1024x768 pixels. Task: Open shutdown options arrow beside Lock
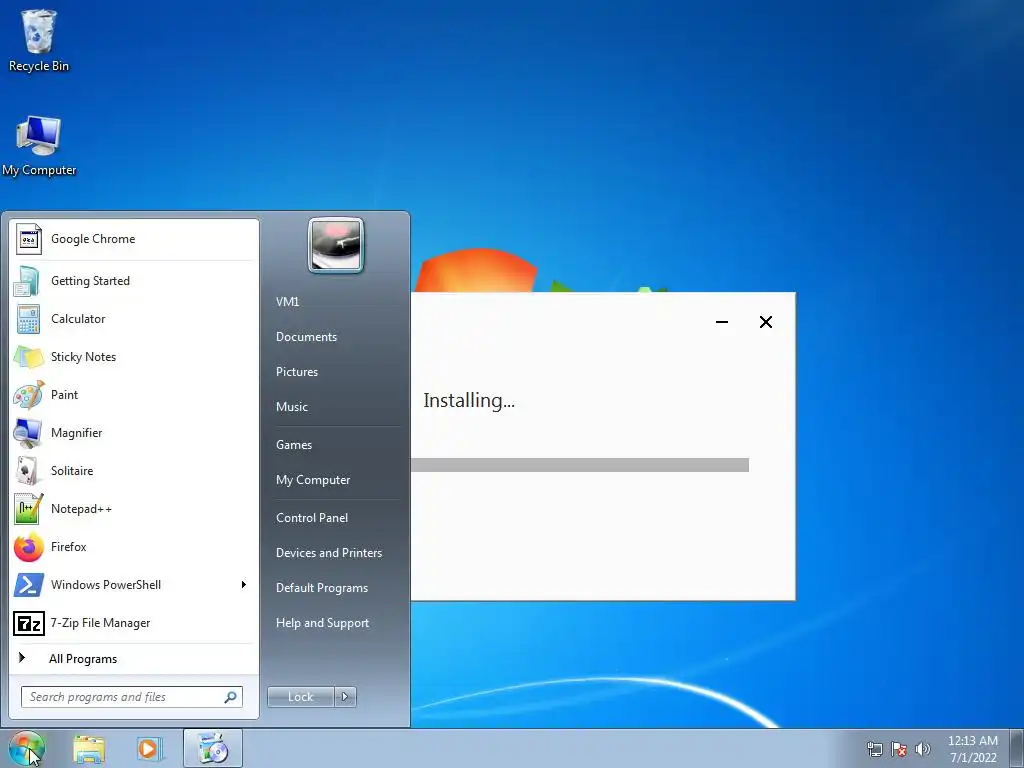pos(345,697)
